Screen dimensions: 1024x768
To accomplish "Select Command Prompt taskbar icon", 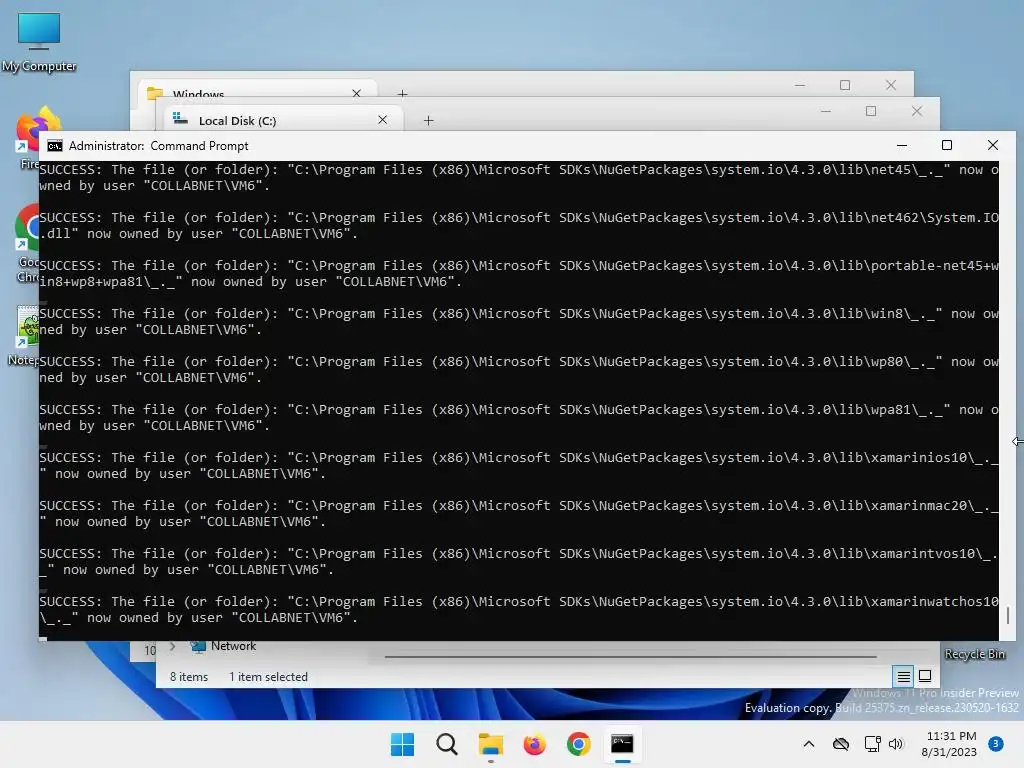I will coord(622,744).
